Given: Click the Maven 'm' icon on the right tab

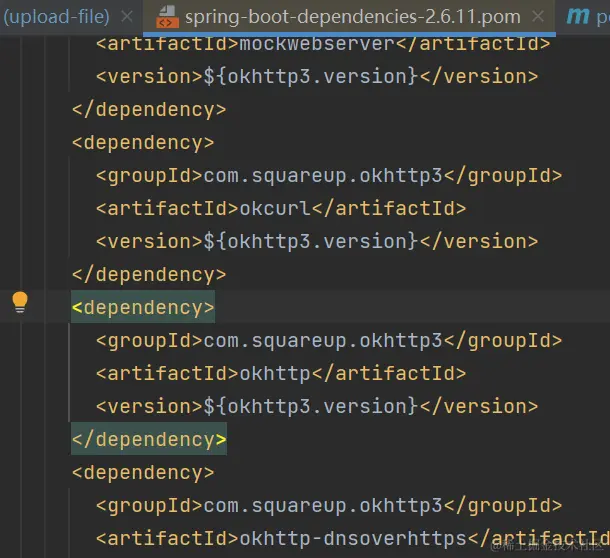Looking at the screenshot, I should click(578, 16).
